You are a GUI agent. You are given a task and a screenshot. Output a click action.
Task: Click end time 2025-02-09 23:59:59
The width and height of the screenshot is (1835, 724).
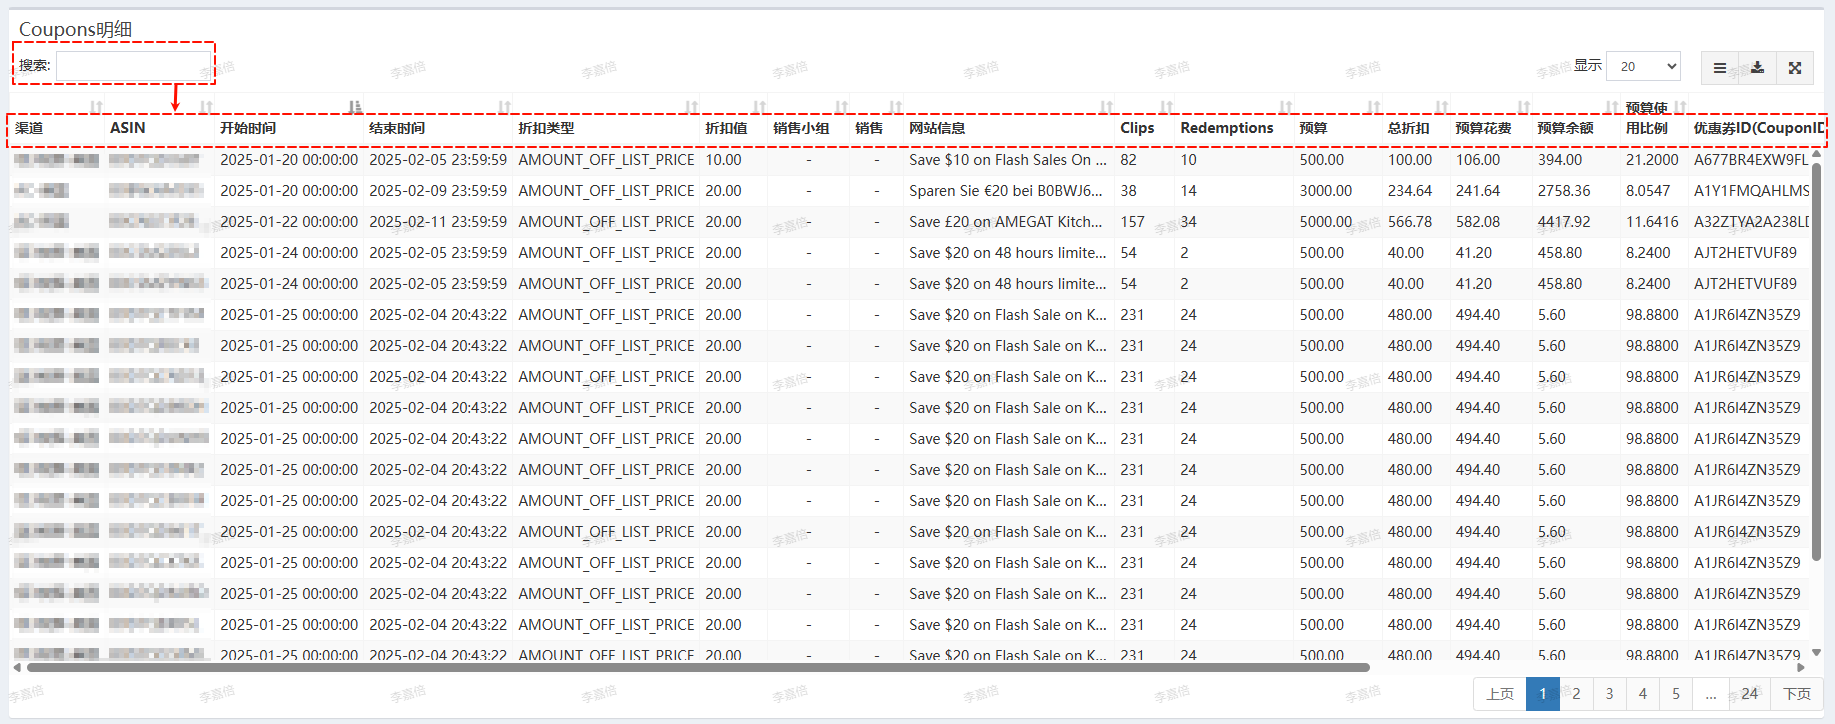pos(438,191)
